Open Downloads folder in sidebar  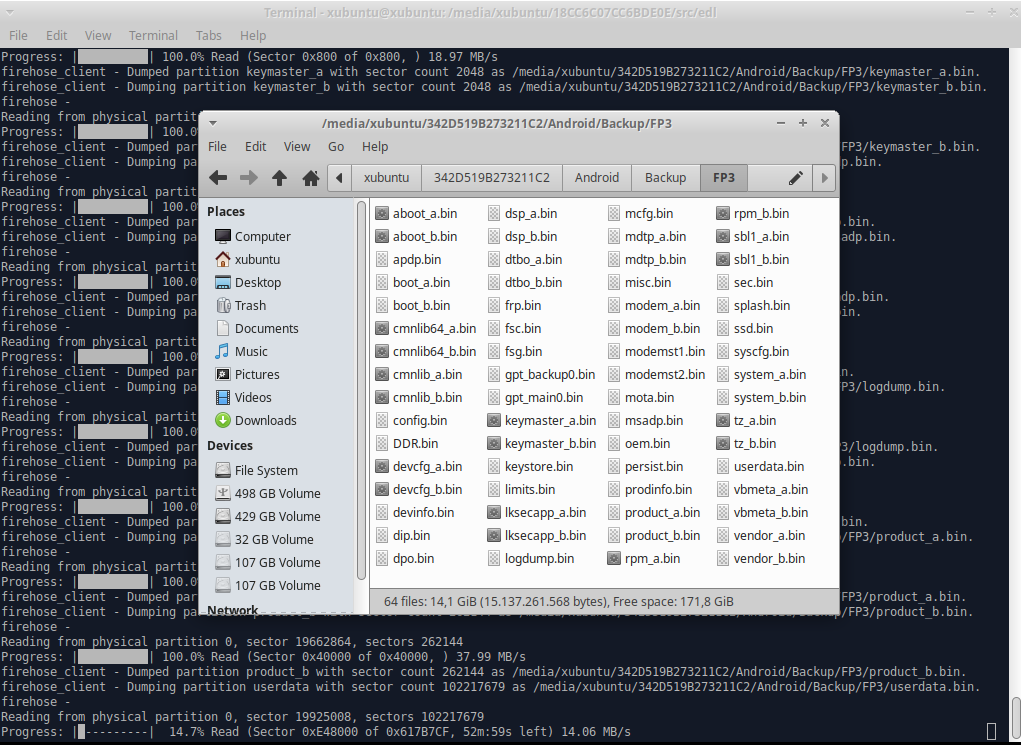(x=265, y=420)
